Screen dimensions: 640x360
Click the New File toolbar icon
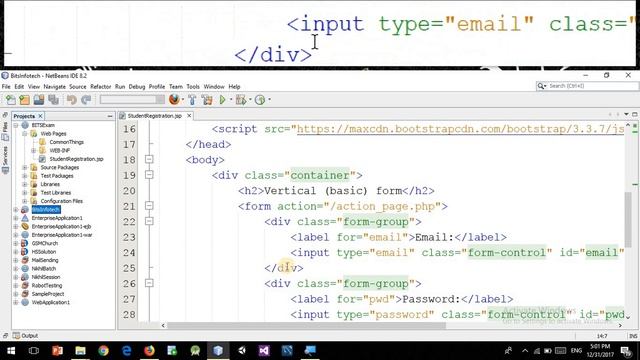coord(10,100)
